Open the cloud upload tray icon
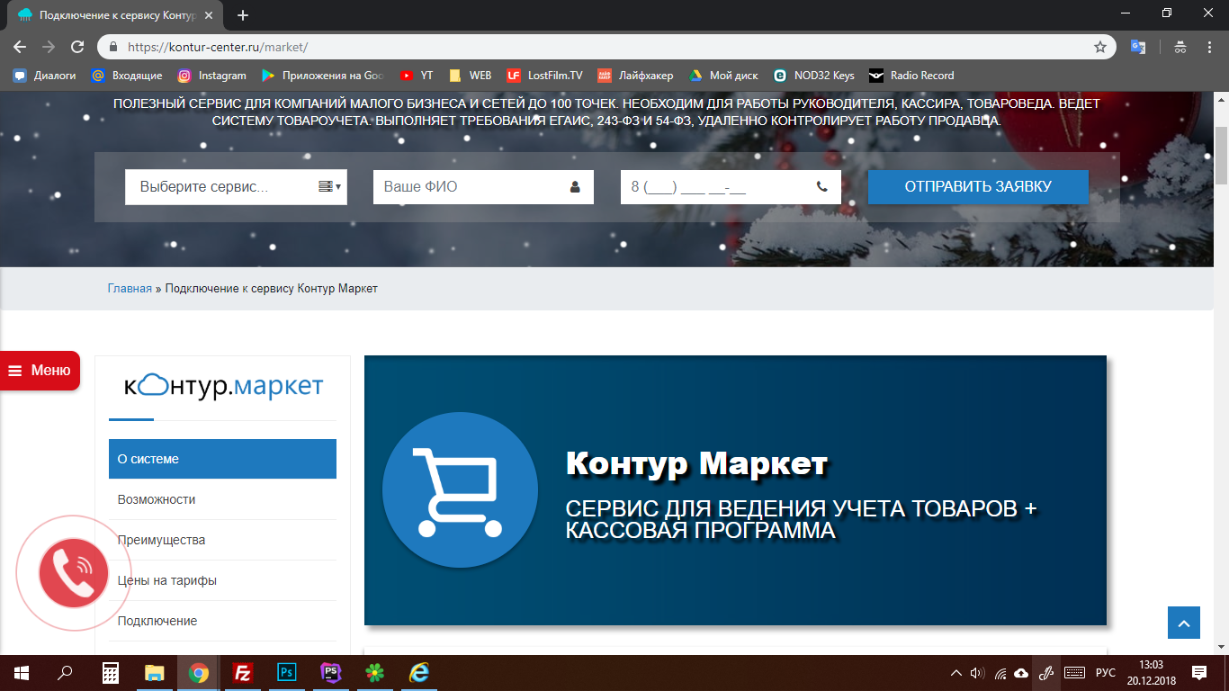 pyautogui.click(x=1021, y=673)
